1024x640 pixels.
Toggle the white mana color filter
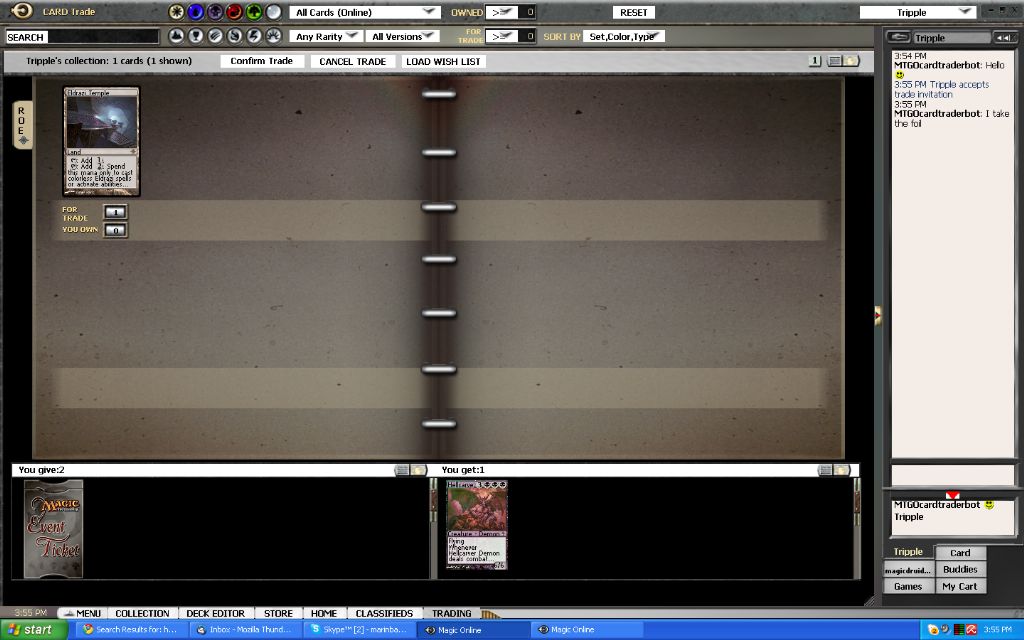click(177, 12)
